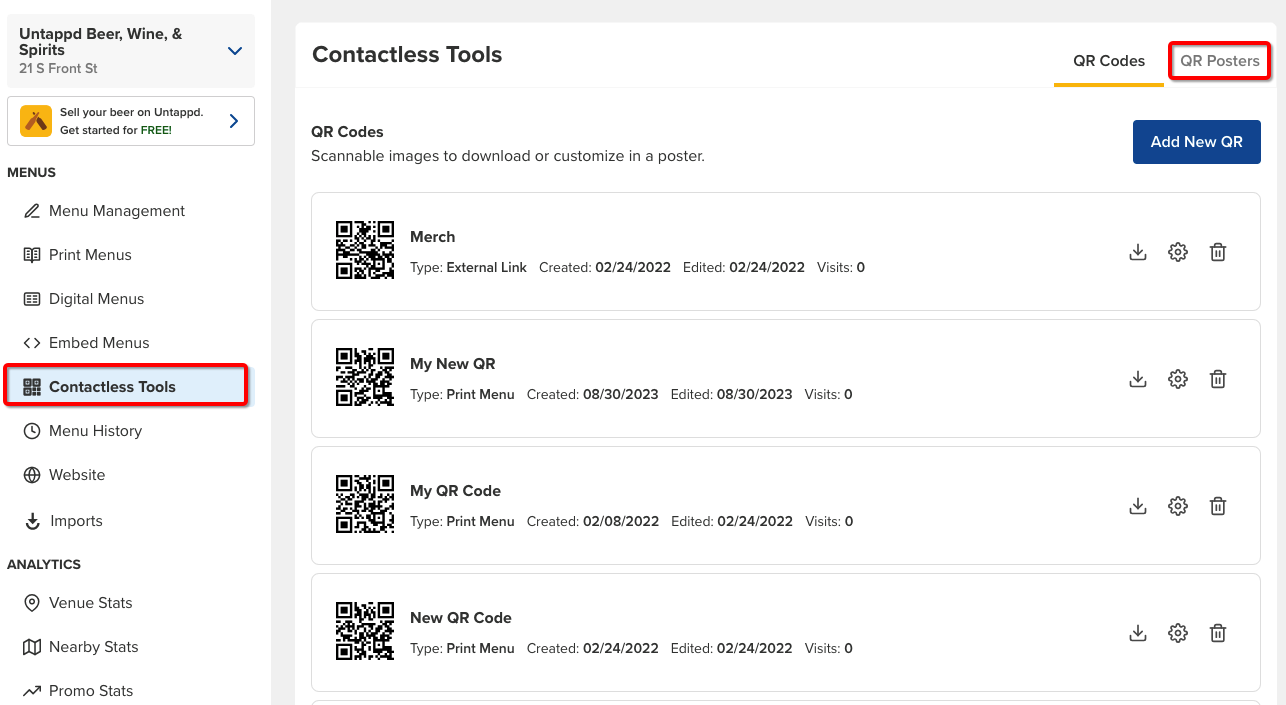Expand the Sell your beer banner arrow
This screenshot has height=705, width=1286.
234,121
